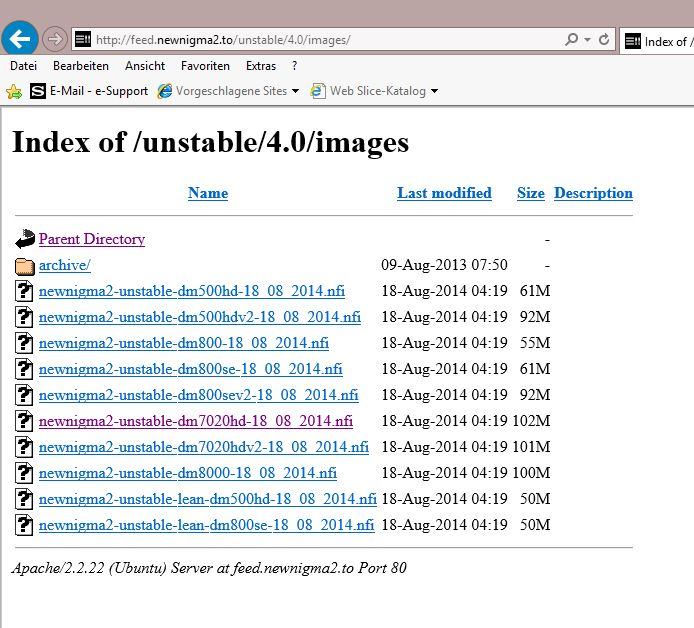Image resolution: width=694 pixels, height=628 pixels.
Task: Open the Favoriten menu
Action: point(205,66)
